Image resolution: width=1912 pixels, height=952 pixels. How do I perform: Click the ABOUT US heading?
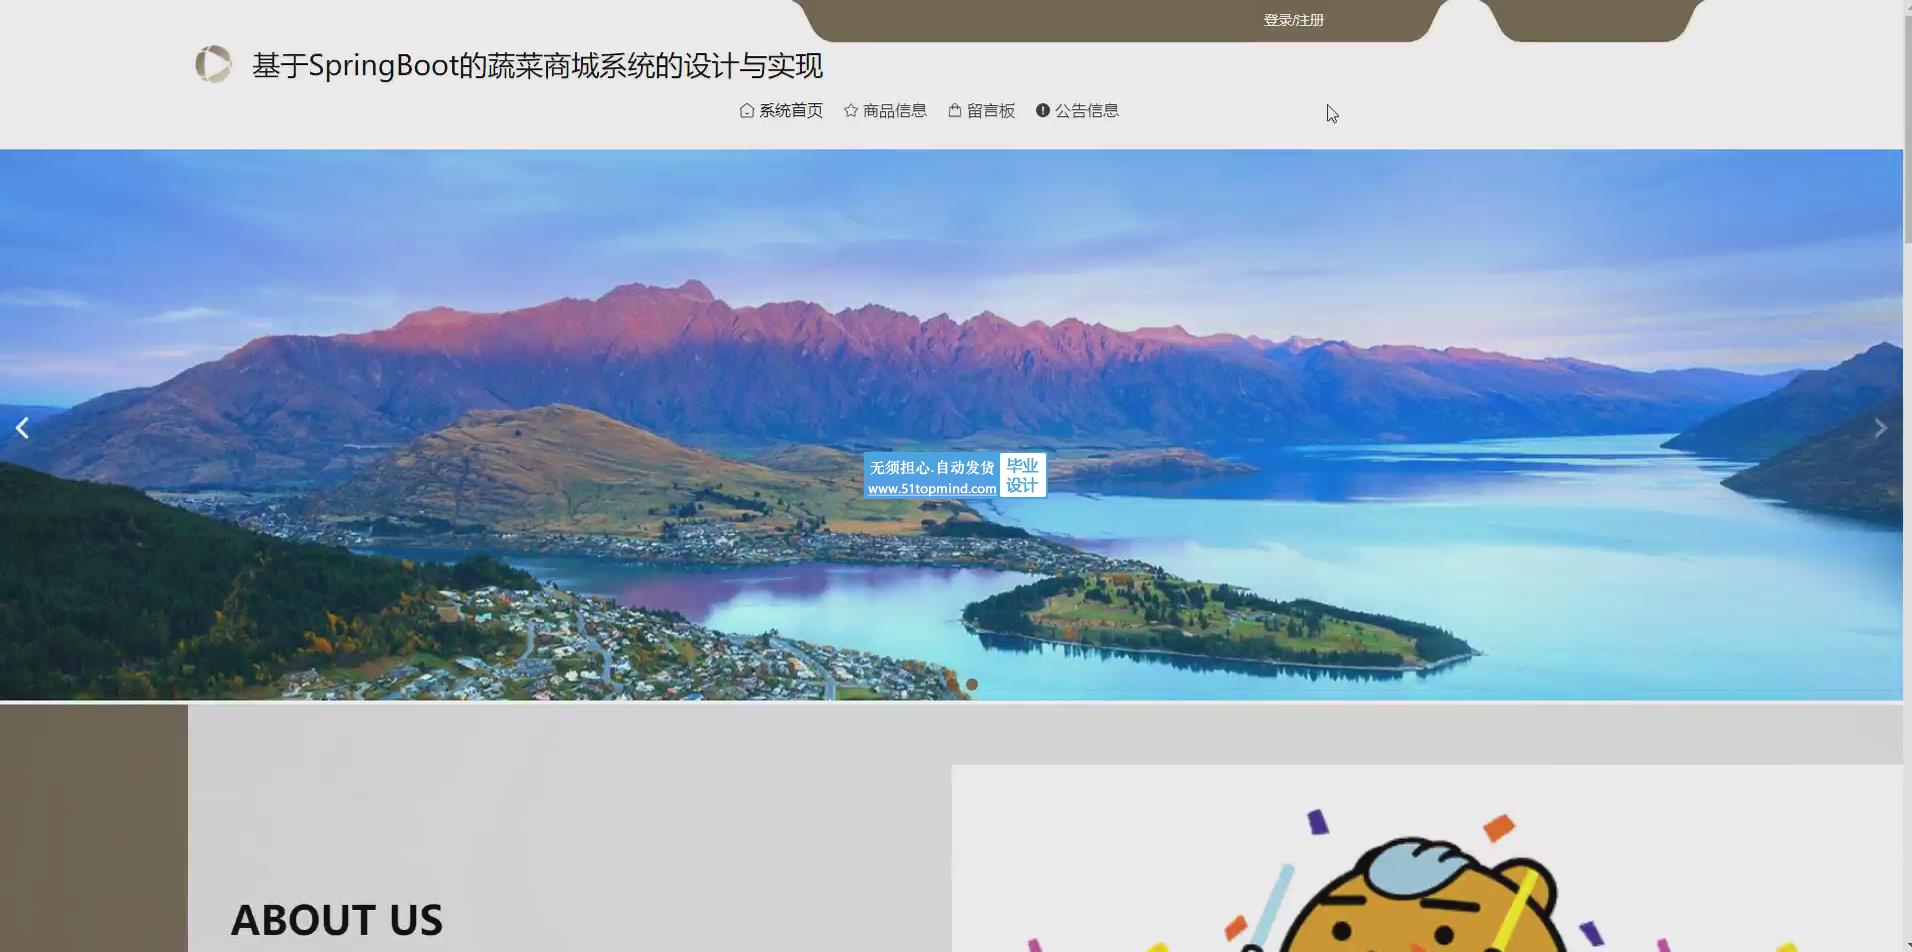pos(337,920)
